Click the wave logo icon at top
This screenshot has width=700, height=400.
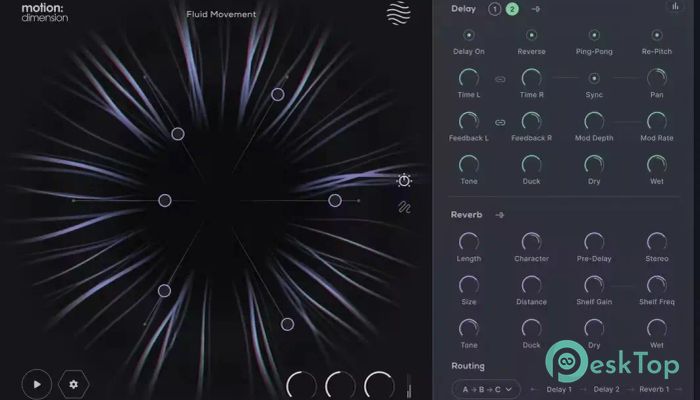pyautogui.click(x=398, y=15)
